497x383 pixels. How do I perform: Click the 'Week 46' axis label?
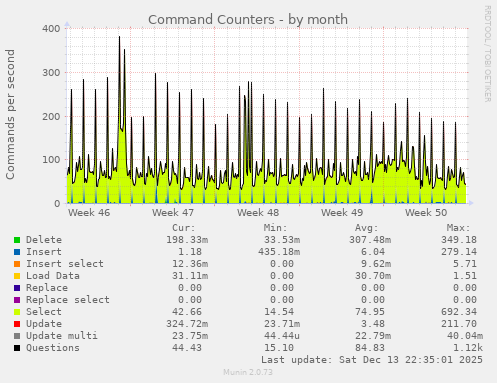pos(89,212)
